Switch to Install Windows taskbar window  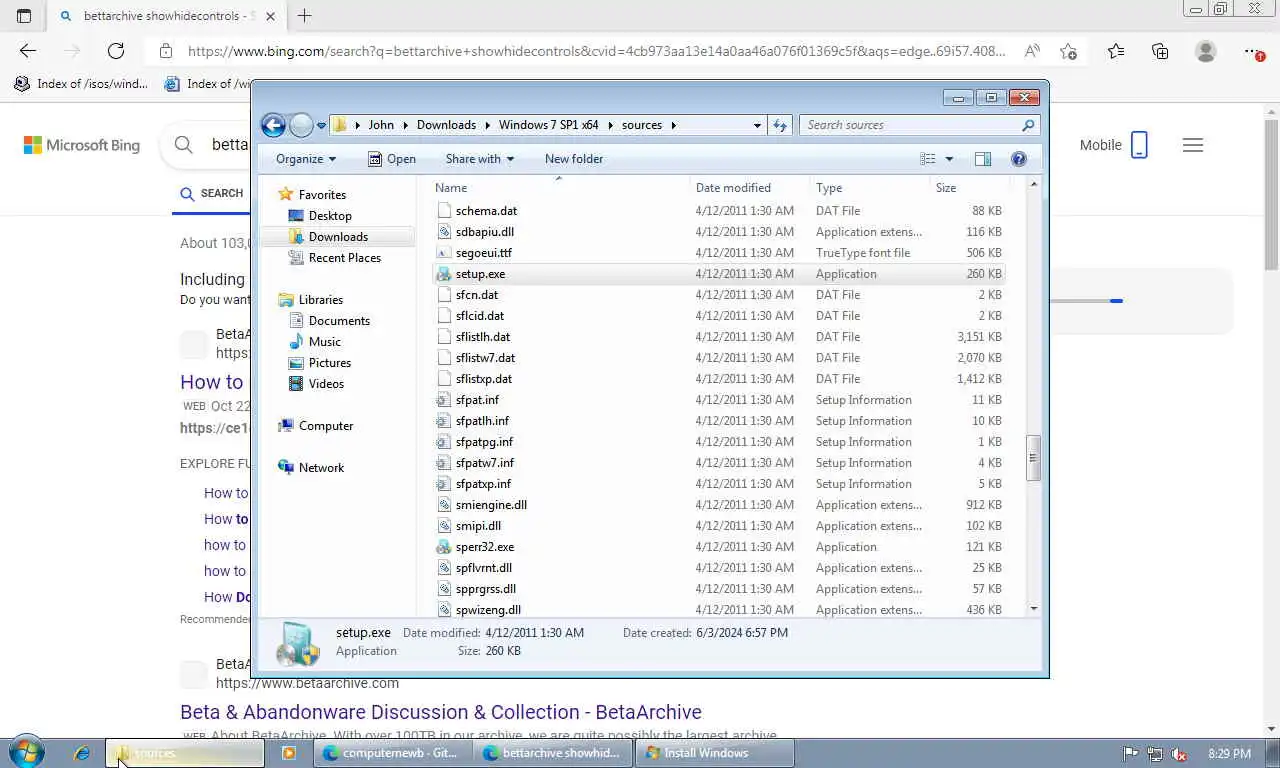(x=714, y=753)
